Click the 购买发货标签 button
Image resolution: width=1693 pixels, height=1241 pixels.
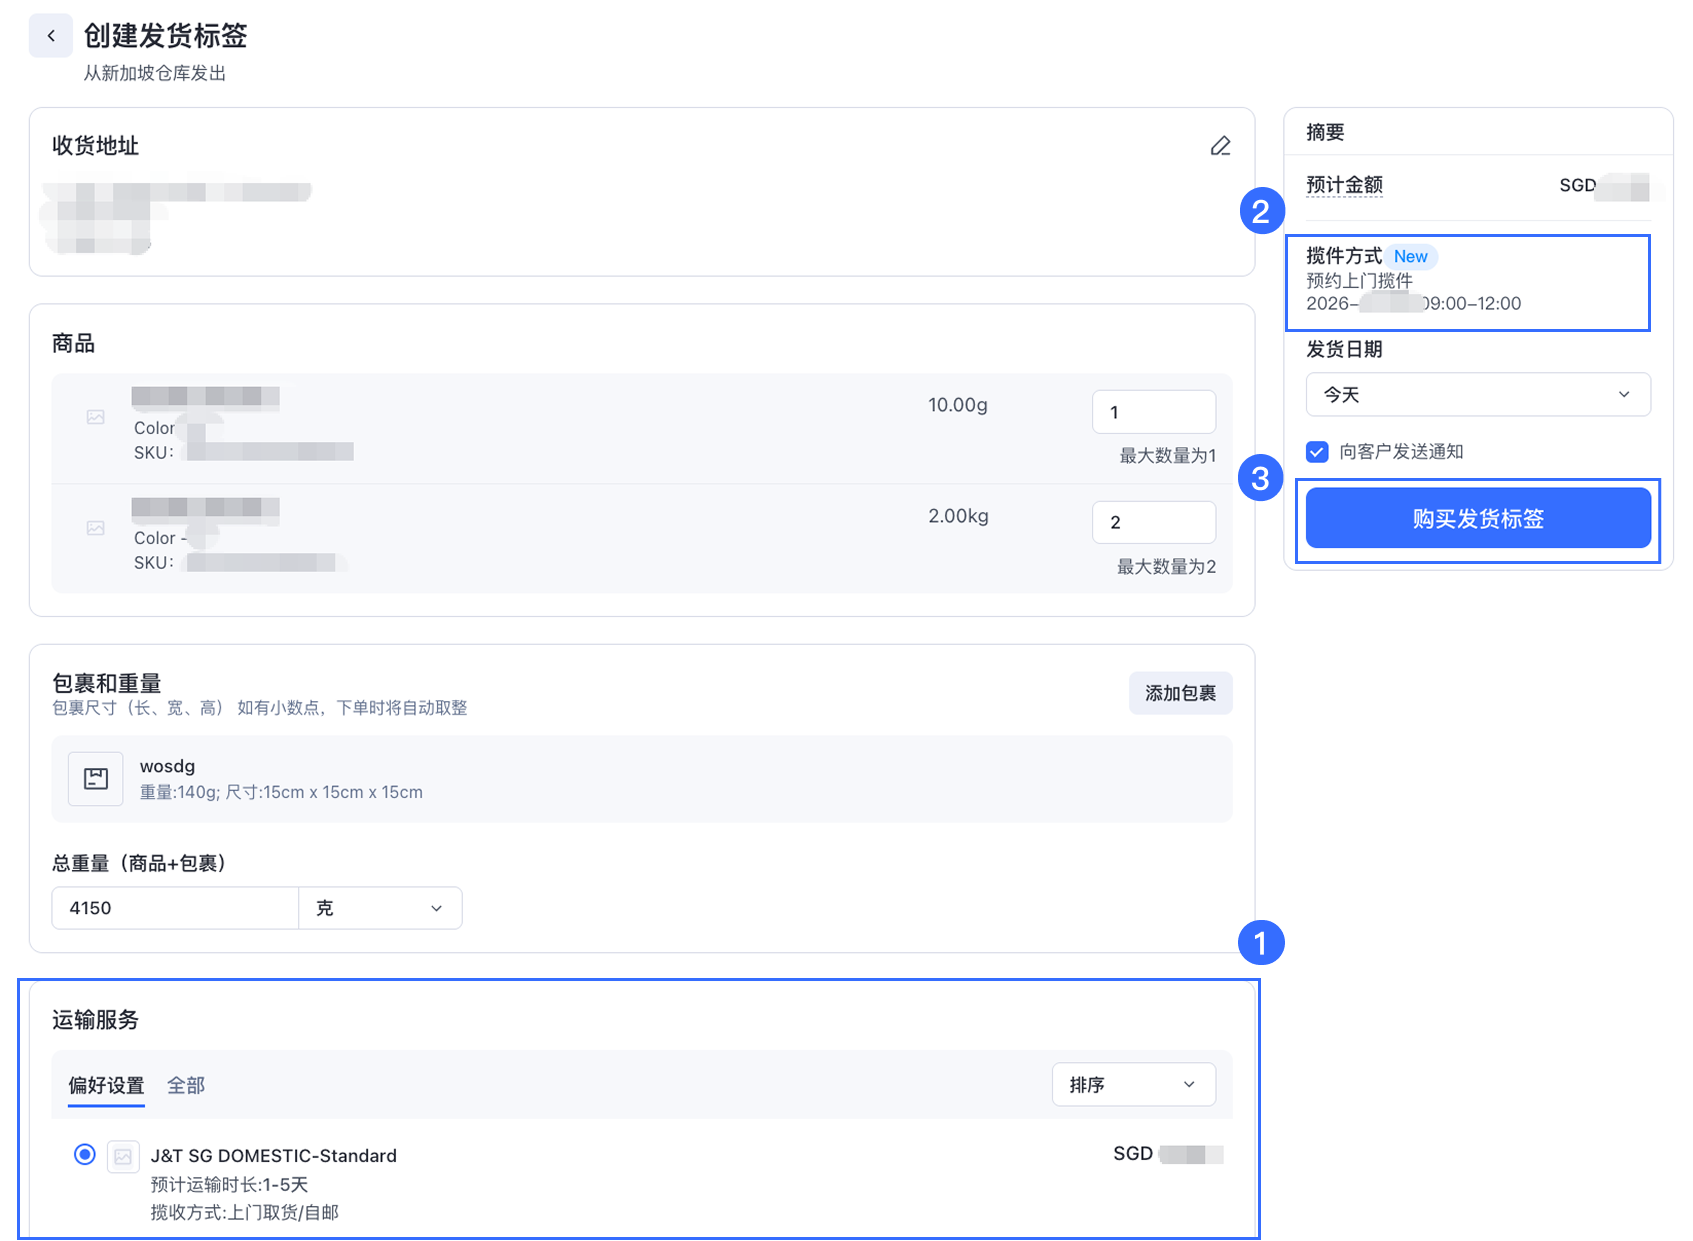coord(1477,519)
